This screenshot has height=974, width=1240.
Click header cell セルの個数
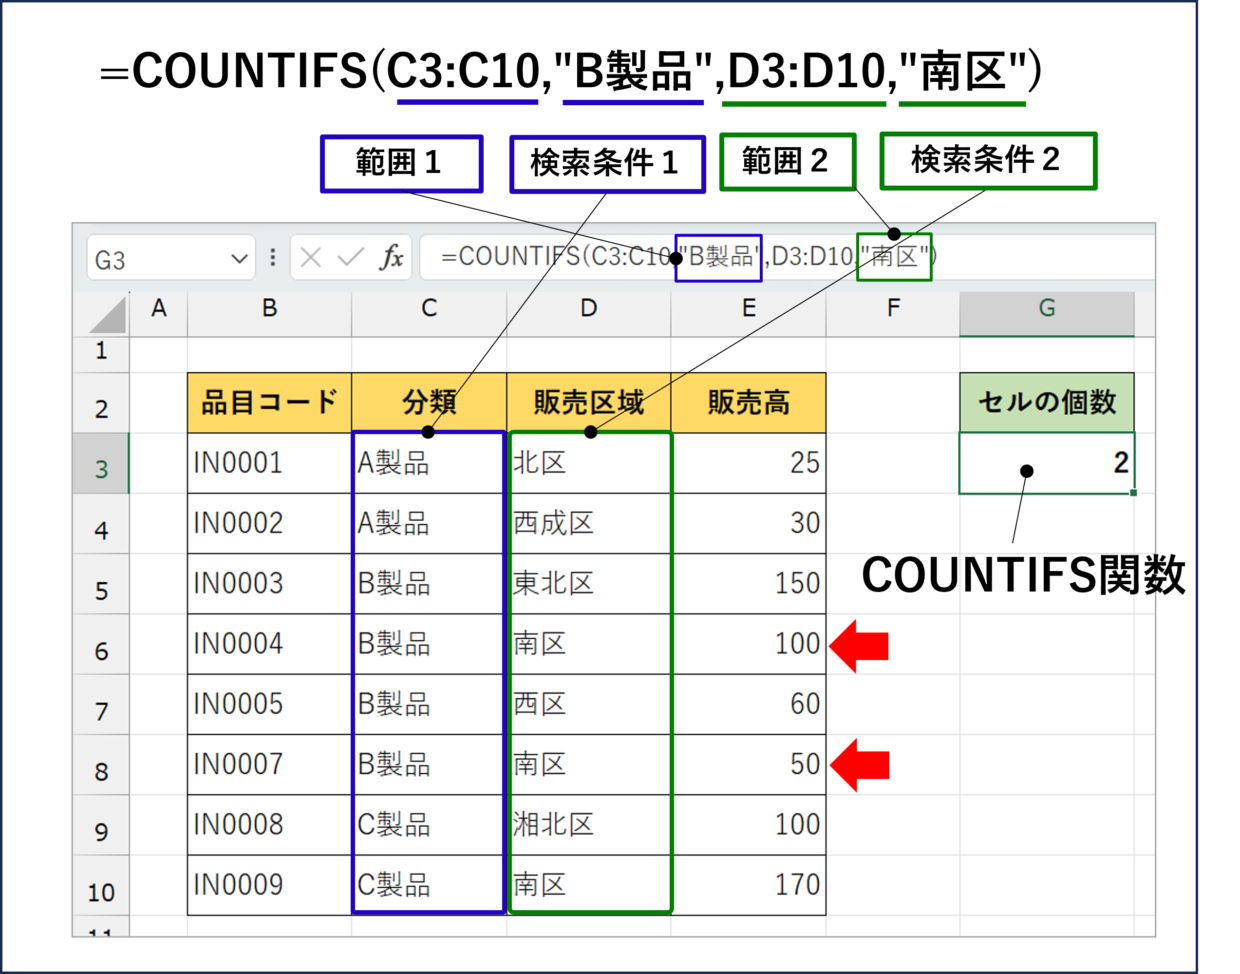pos(1047,403)
